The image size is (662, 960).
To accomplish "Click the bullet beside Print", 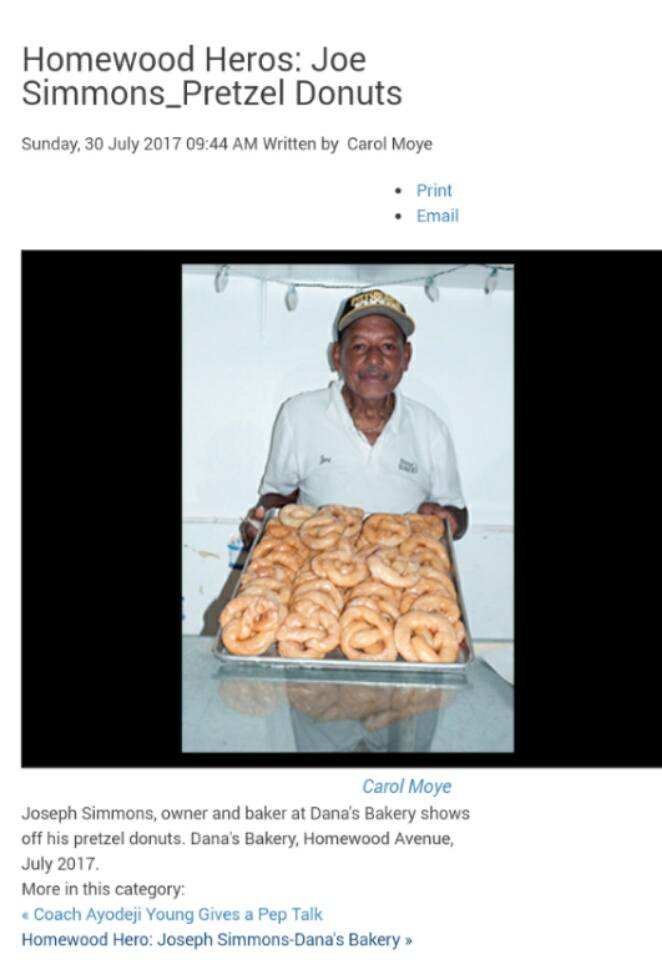I will pyautogui.click(x=399, y=191).
